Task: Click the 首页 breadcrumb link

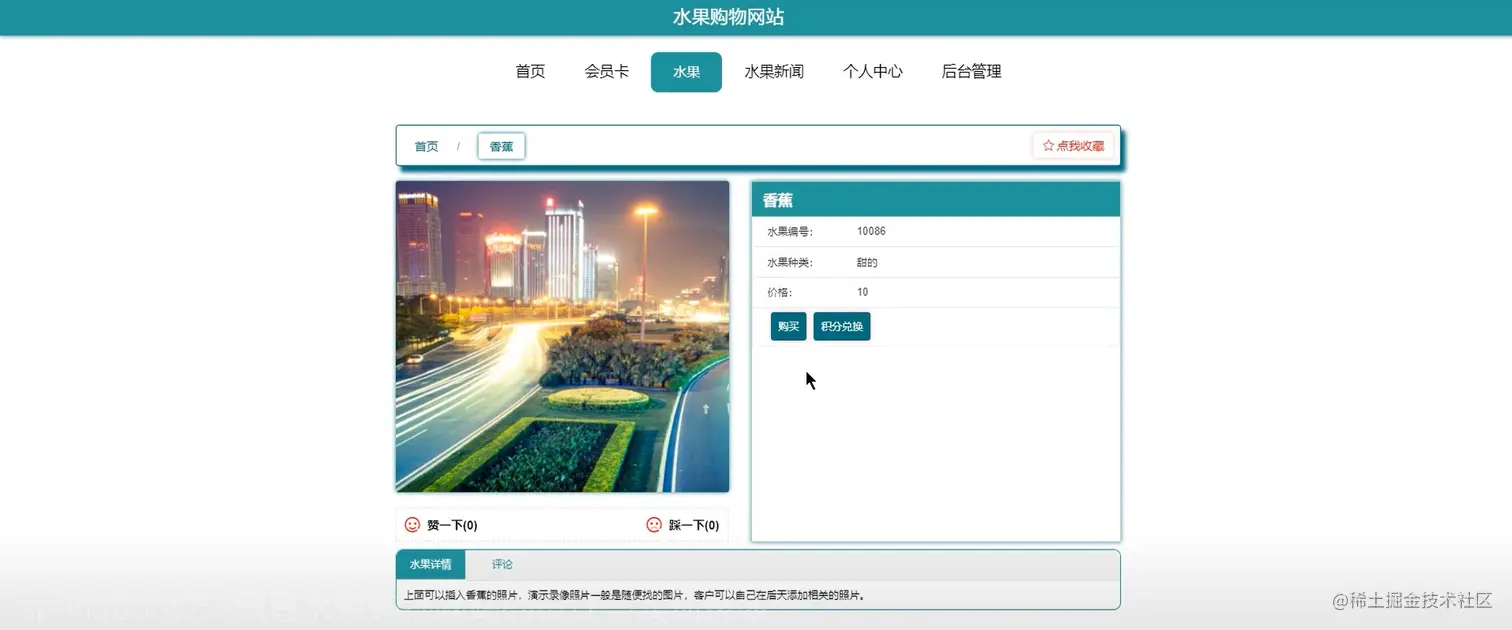Action: pos(427,146)
